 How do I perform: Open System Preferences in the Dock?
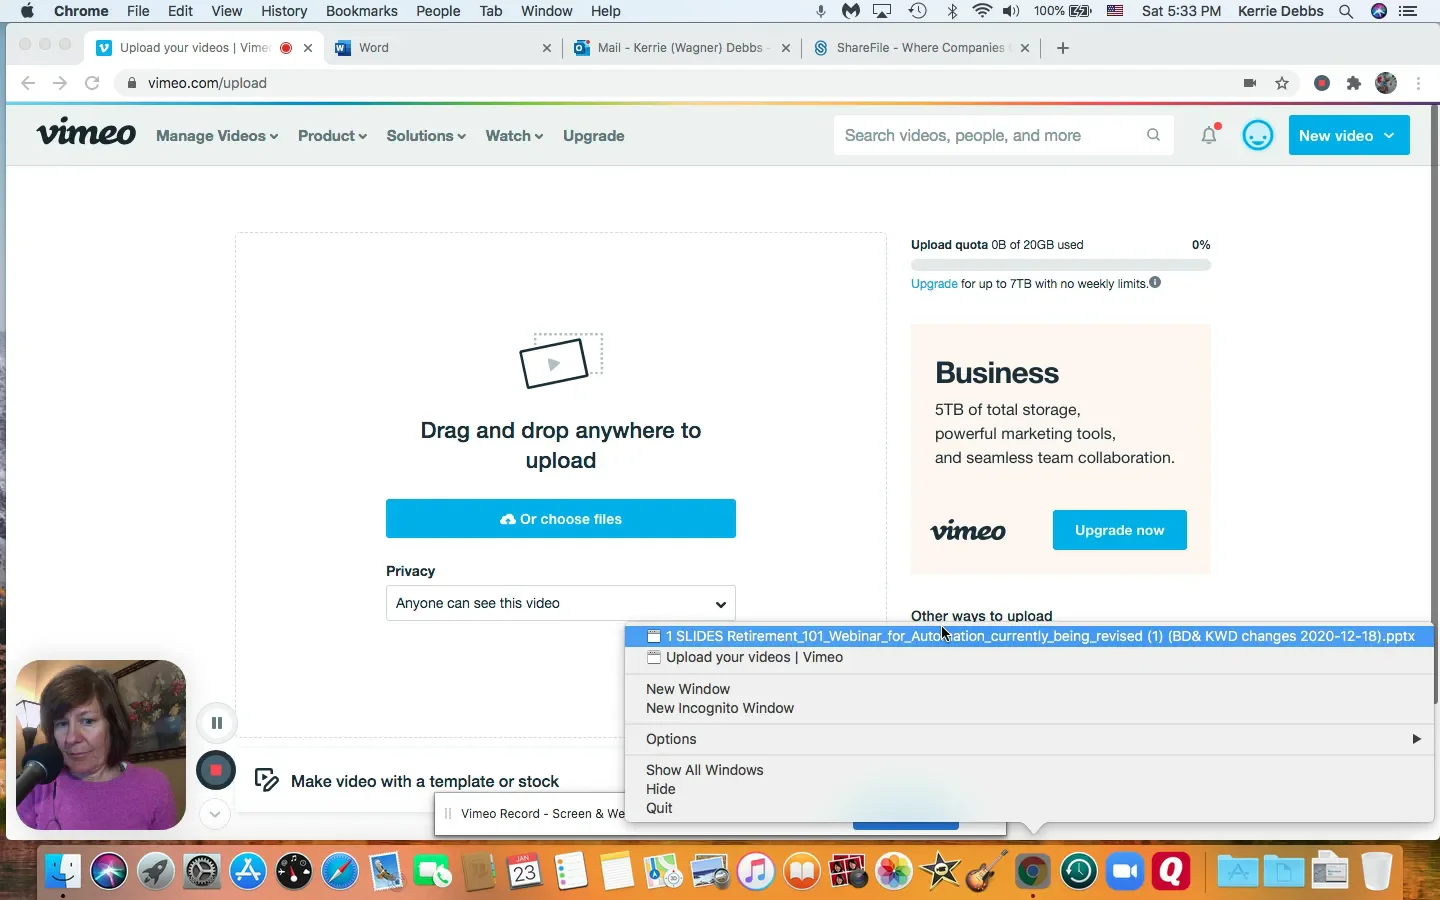coord(202,872)
